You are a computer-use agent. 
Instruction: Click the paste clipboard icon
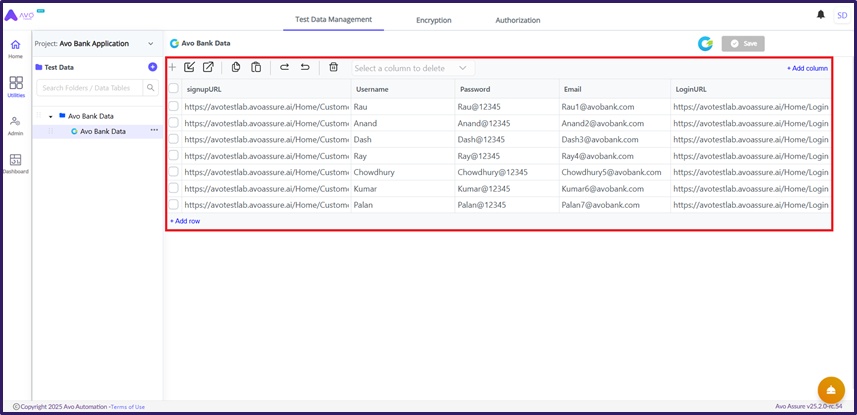tap(256, 68)
